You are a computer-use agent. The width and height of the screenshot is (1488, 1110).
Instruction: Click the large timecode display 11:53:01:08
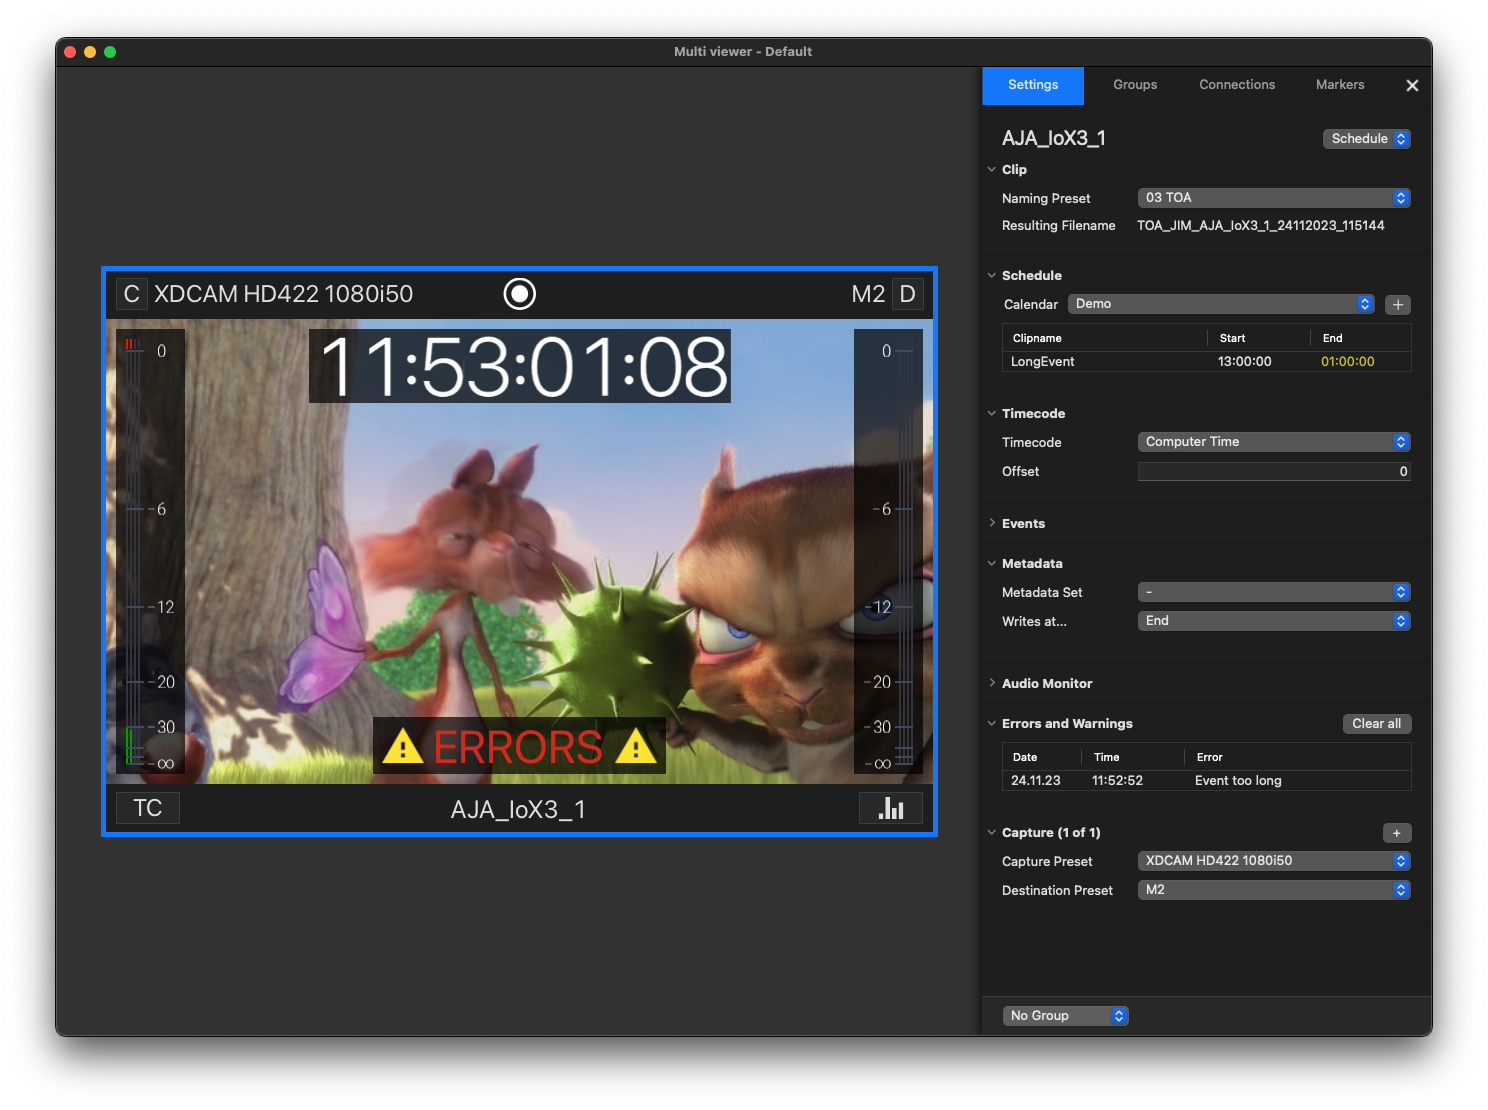click(520, 367)
